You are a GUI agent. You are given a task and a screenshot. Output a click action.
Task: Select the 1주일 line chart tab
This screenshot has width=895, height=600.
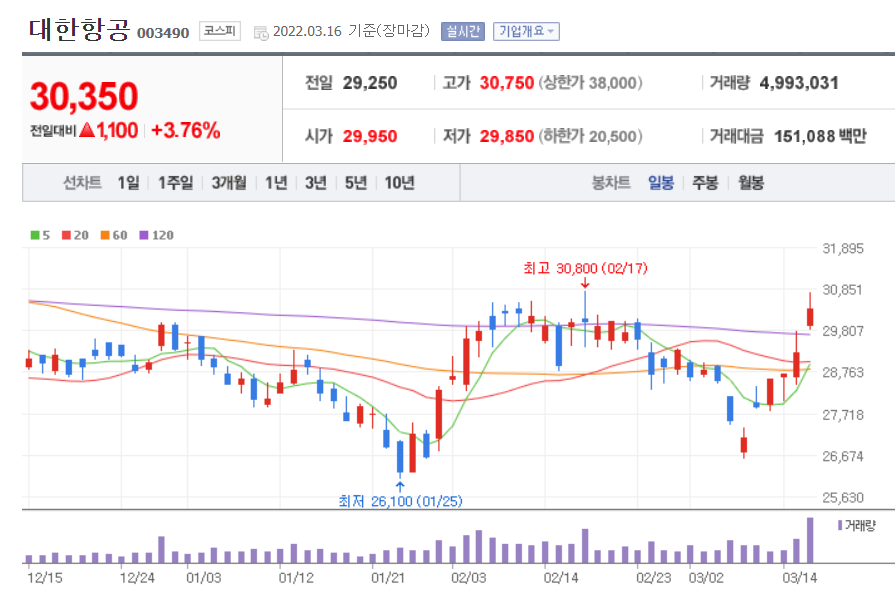[175, 183]
